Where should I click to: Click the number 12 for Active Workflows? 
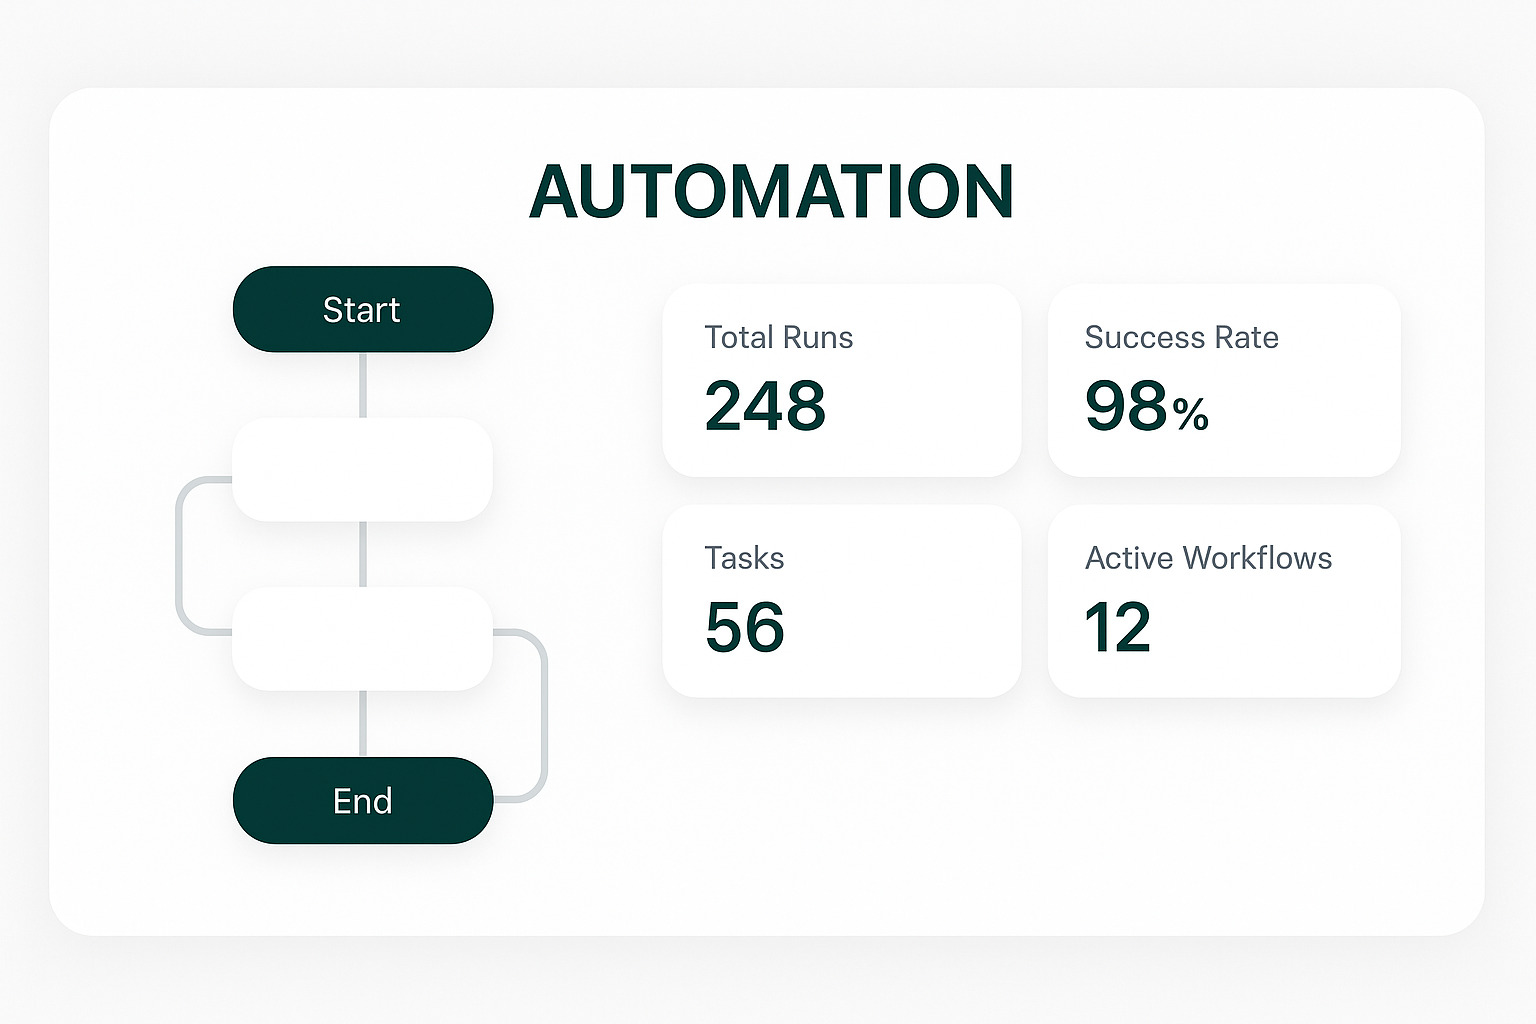[1119, 628]
